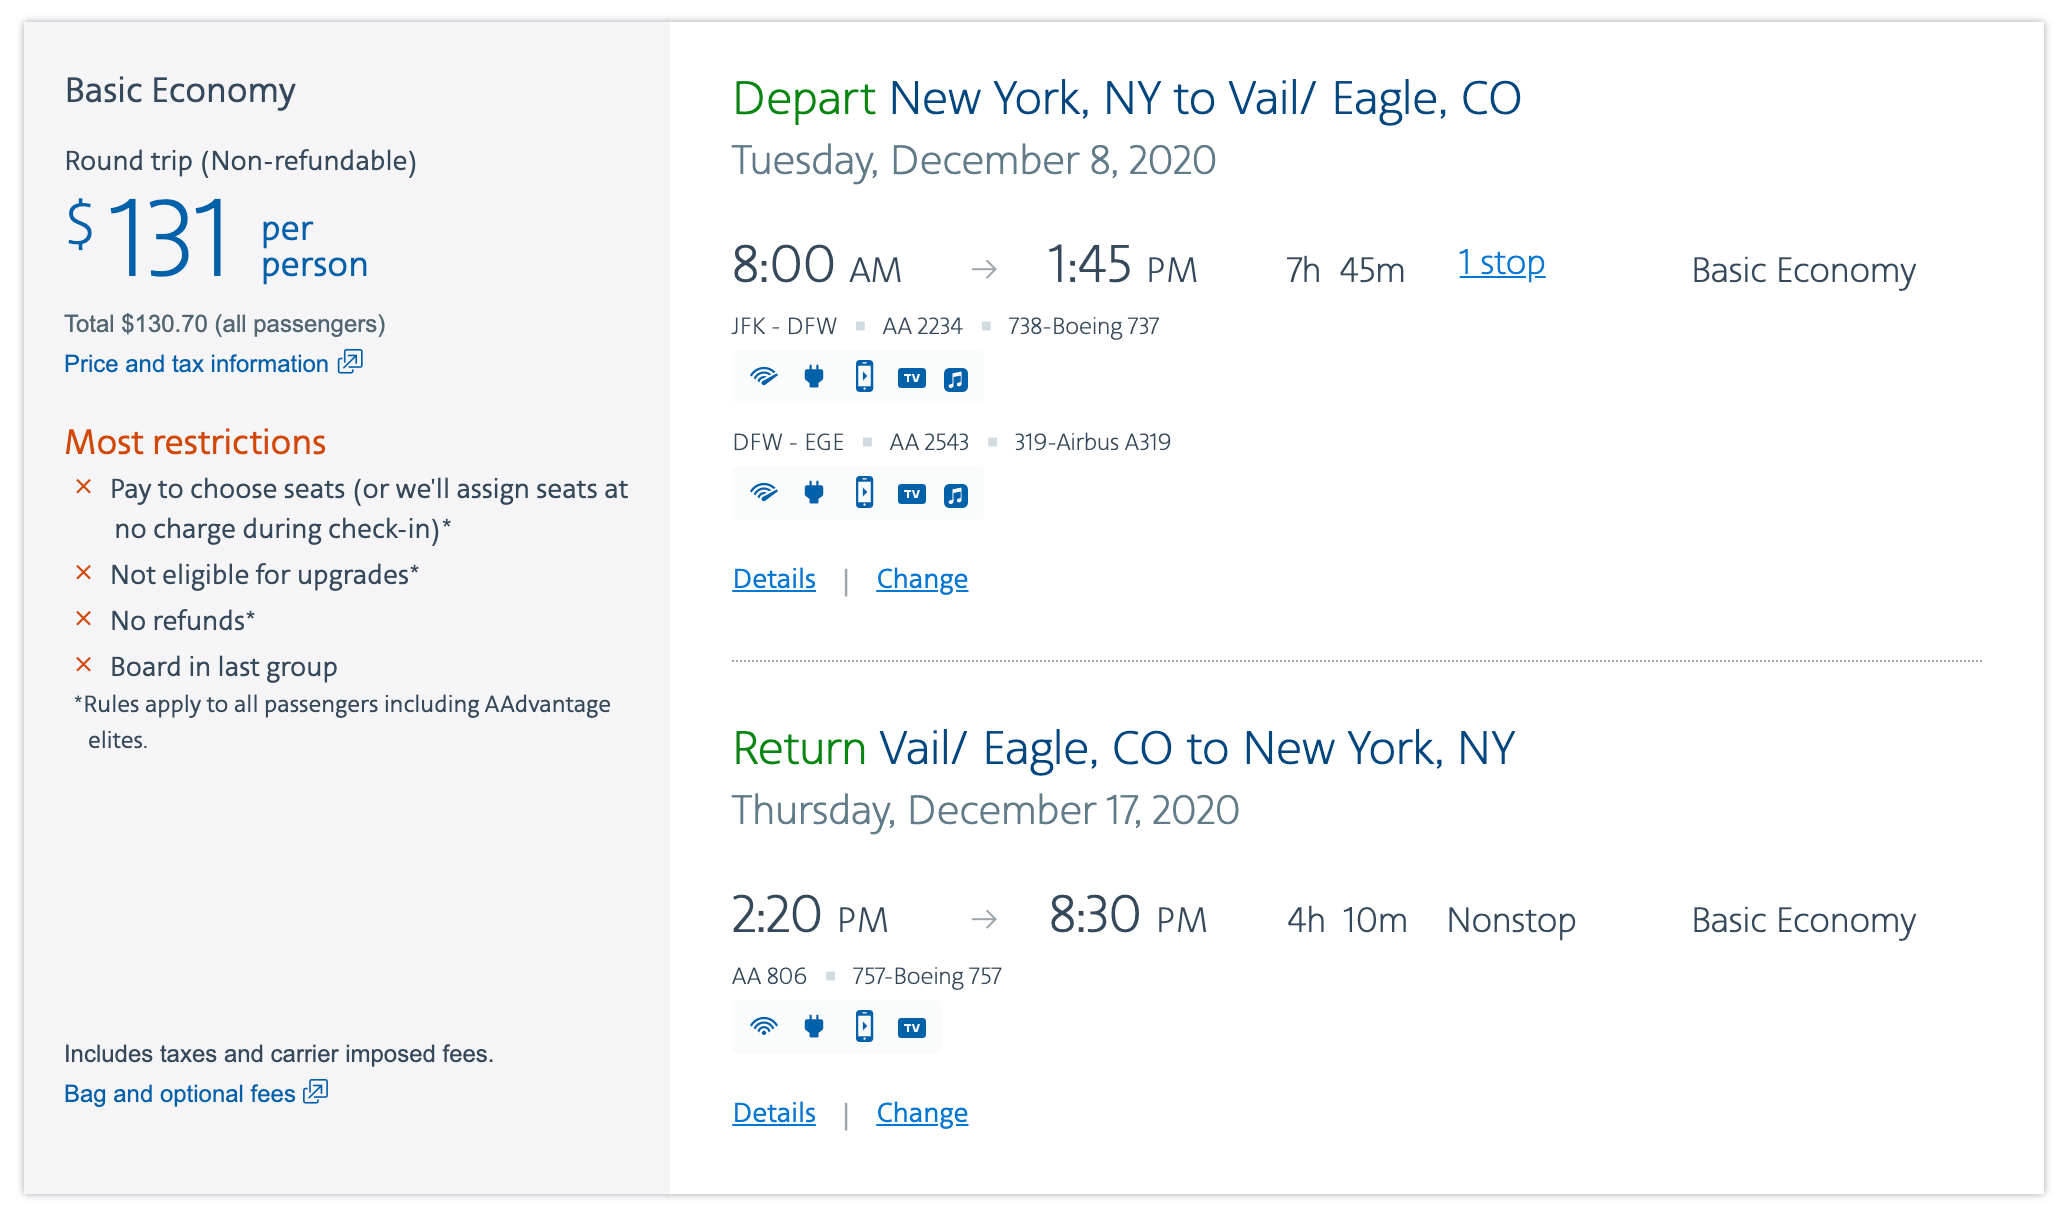Viewport: 2068px width, 1220px height.
Task: Change the departing New York to Vail flight
Action: click(x=922, y=579)
